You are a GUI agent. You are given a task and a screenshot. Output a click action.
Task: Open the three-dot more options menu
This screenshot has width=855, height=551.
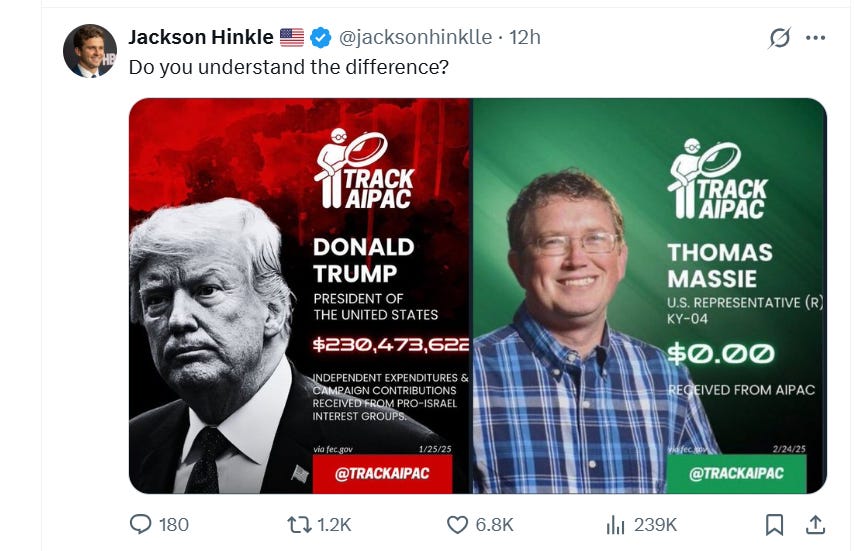(815, 38)
